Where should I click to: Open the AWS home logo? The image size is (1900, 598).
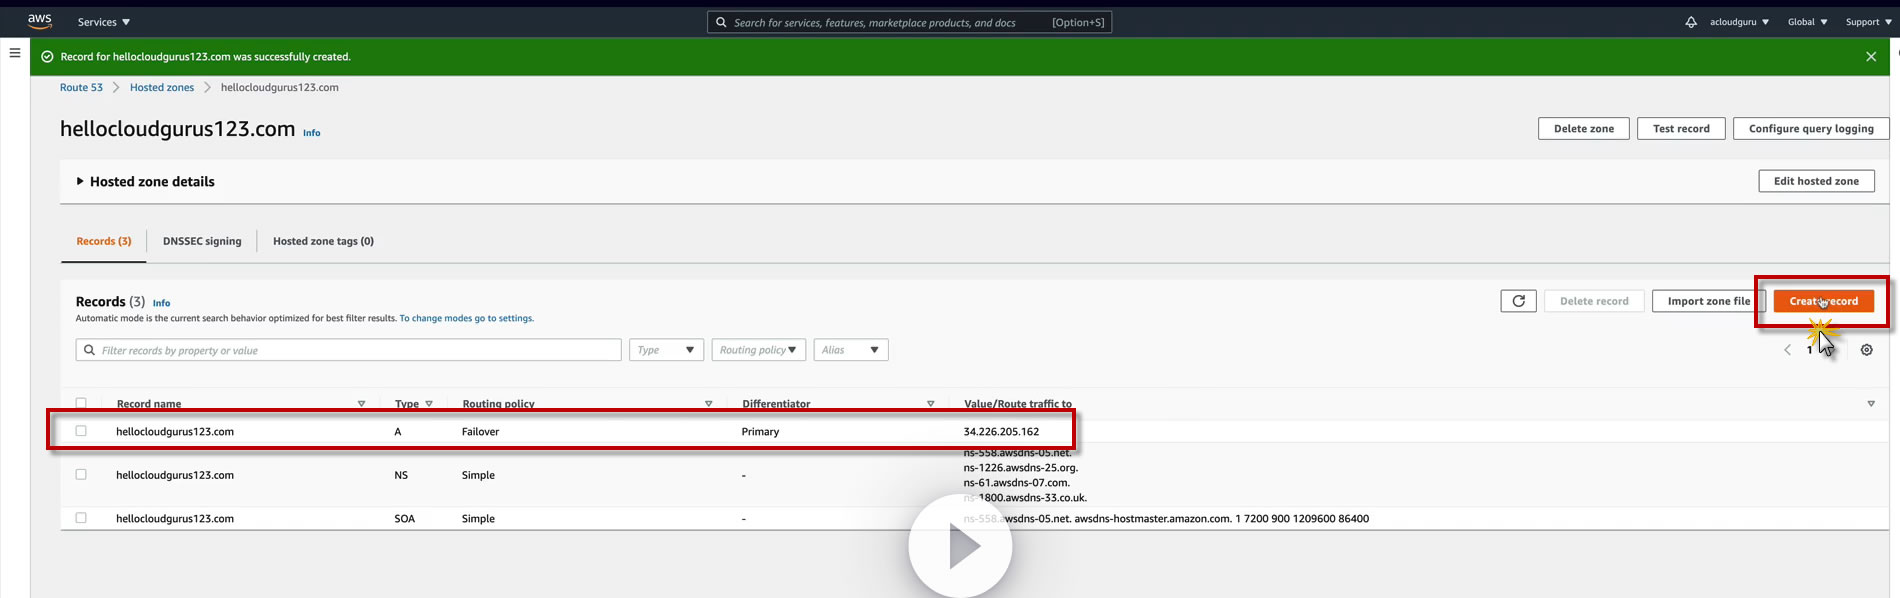click(x=40, y=21)
